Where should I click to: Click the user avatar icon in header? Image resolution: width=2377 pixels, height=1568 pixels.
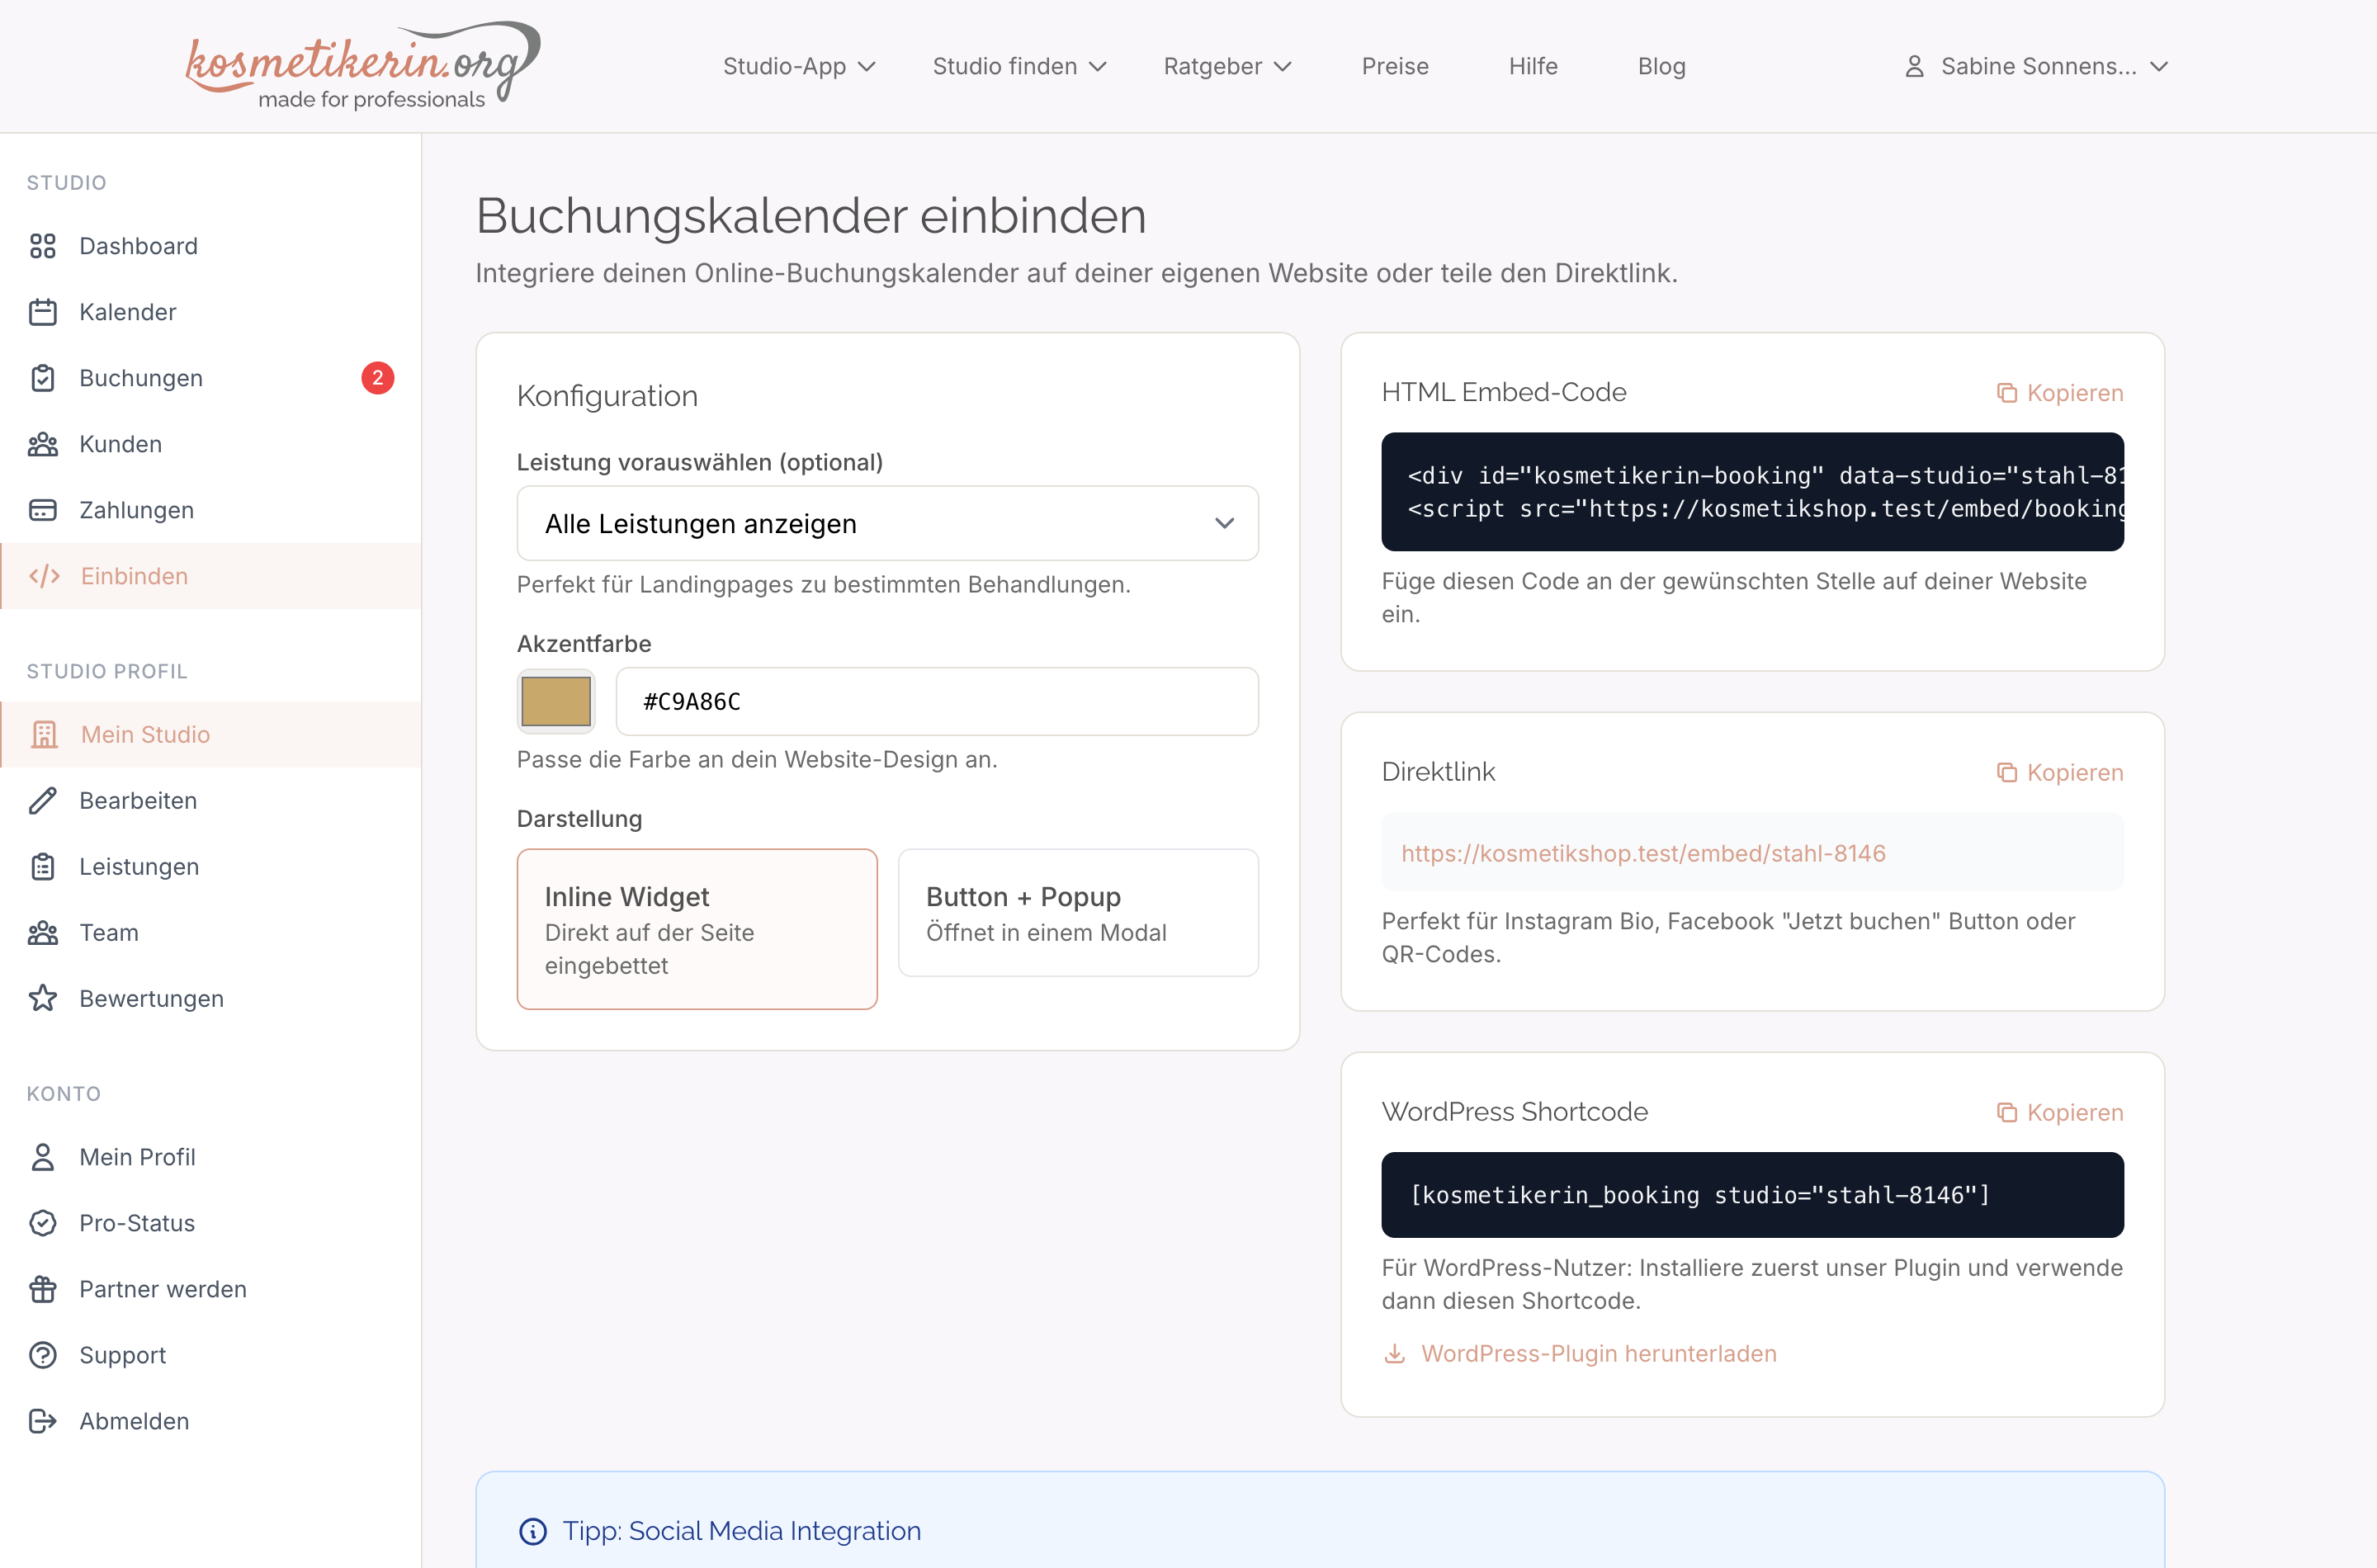coord(1914,66)
